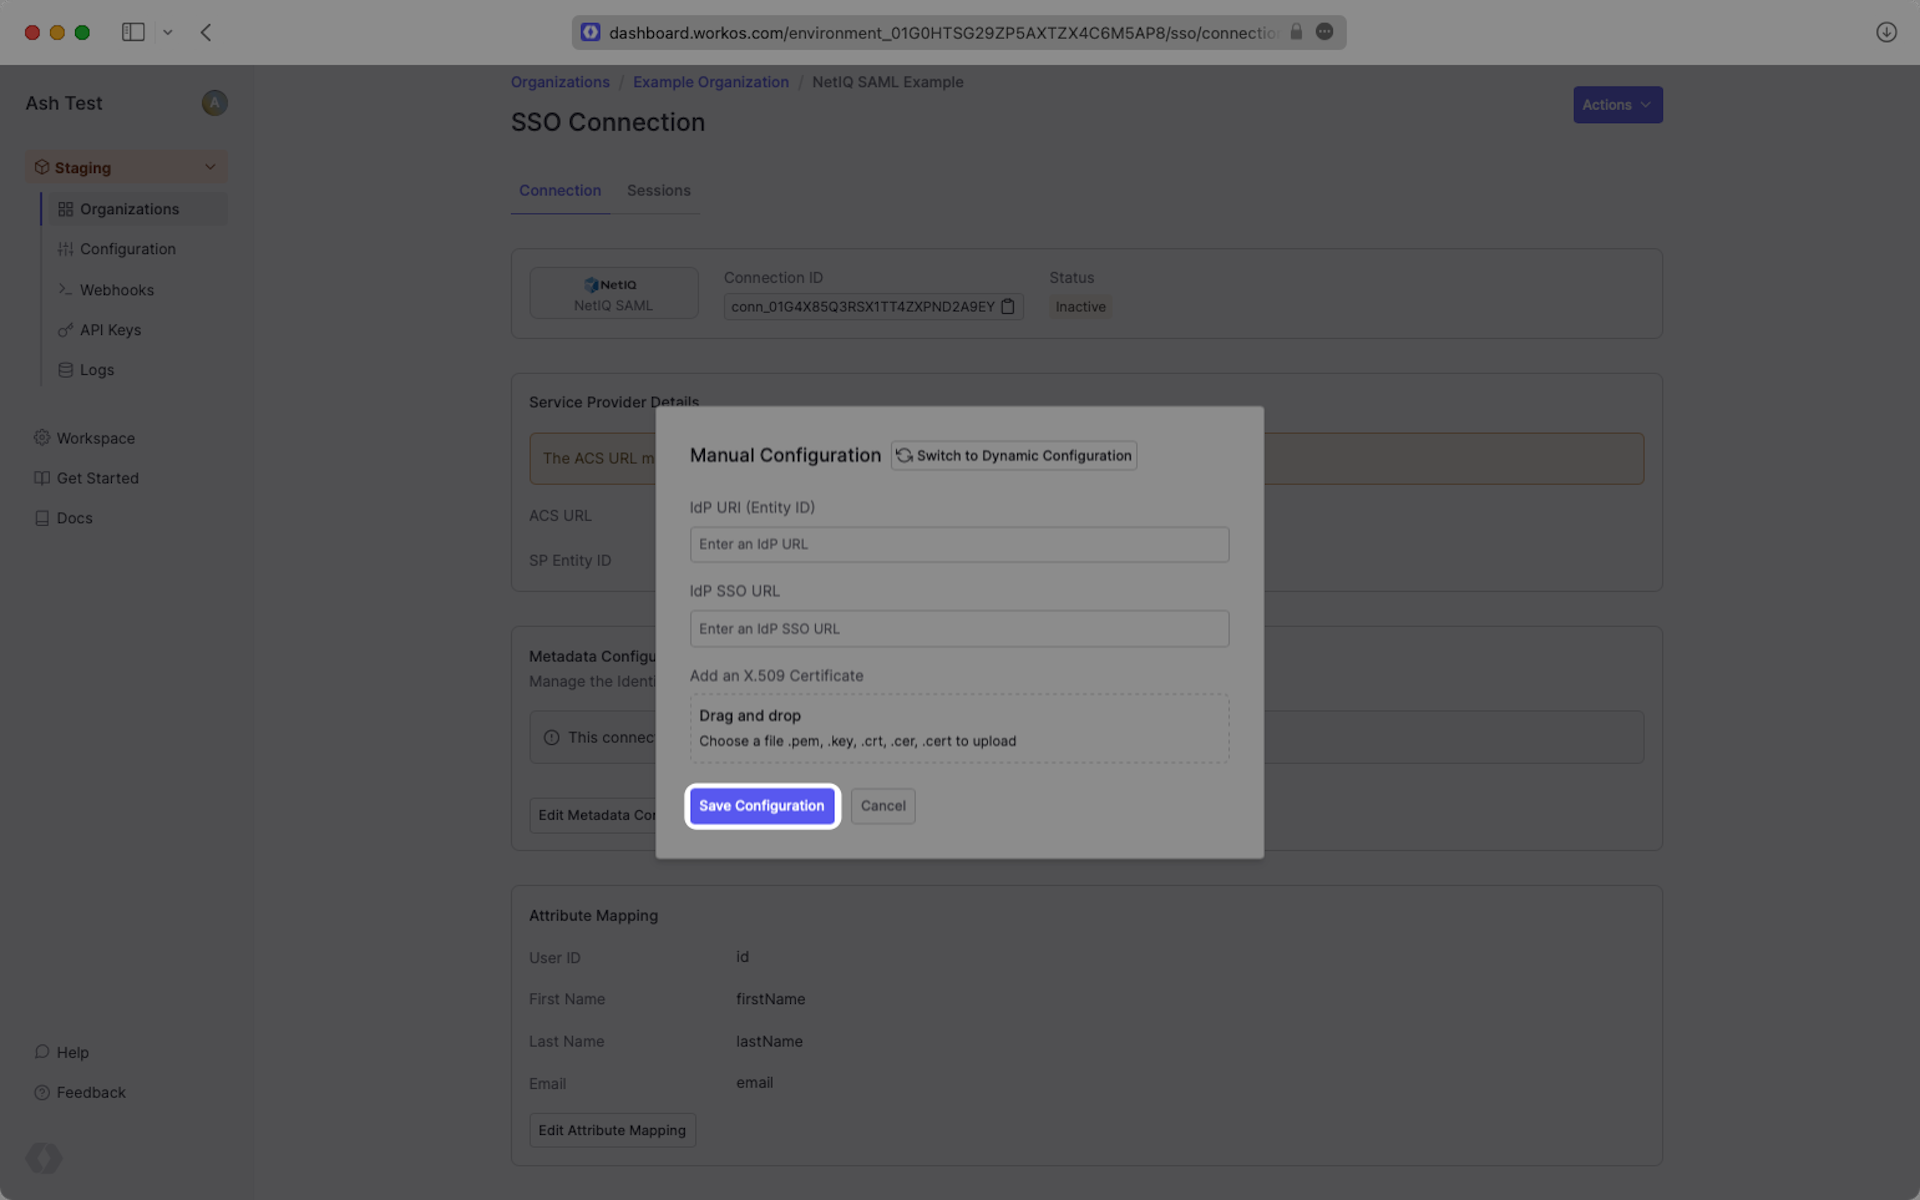Open the Safari downloads icon
This screenshot has height=1200, width=1920.
1886,32
